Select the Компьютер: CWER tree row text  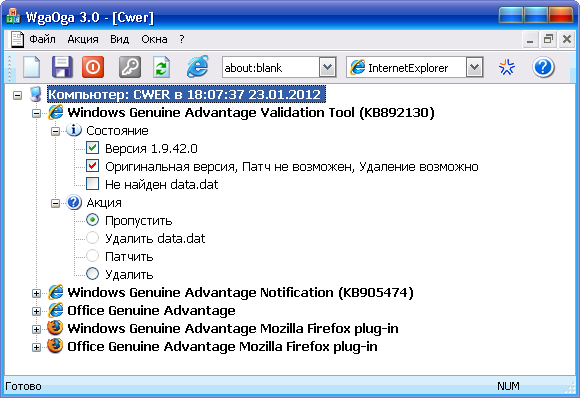click(x=186, y=94)
